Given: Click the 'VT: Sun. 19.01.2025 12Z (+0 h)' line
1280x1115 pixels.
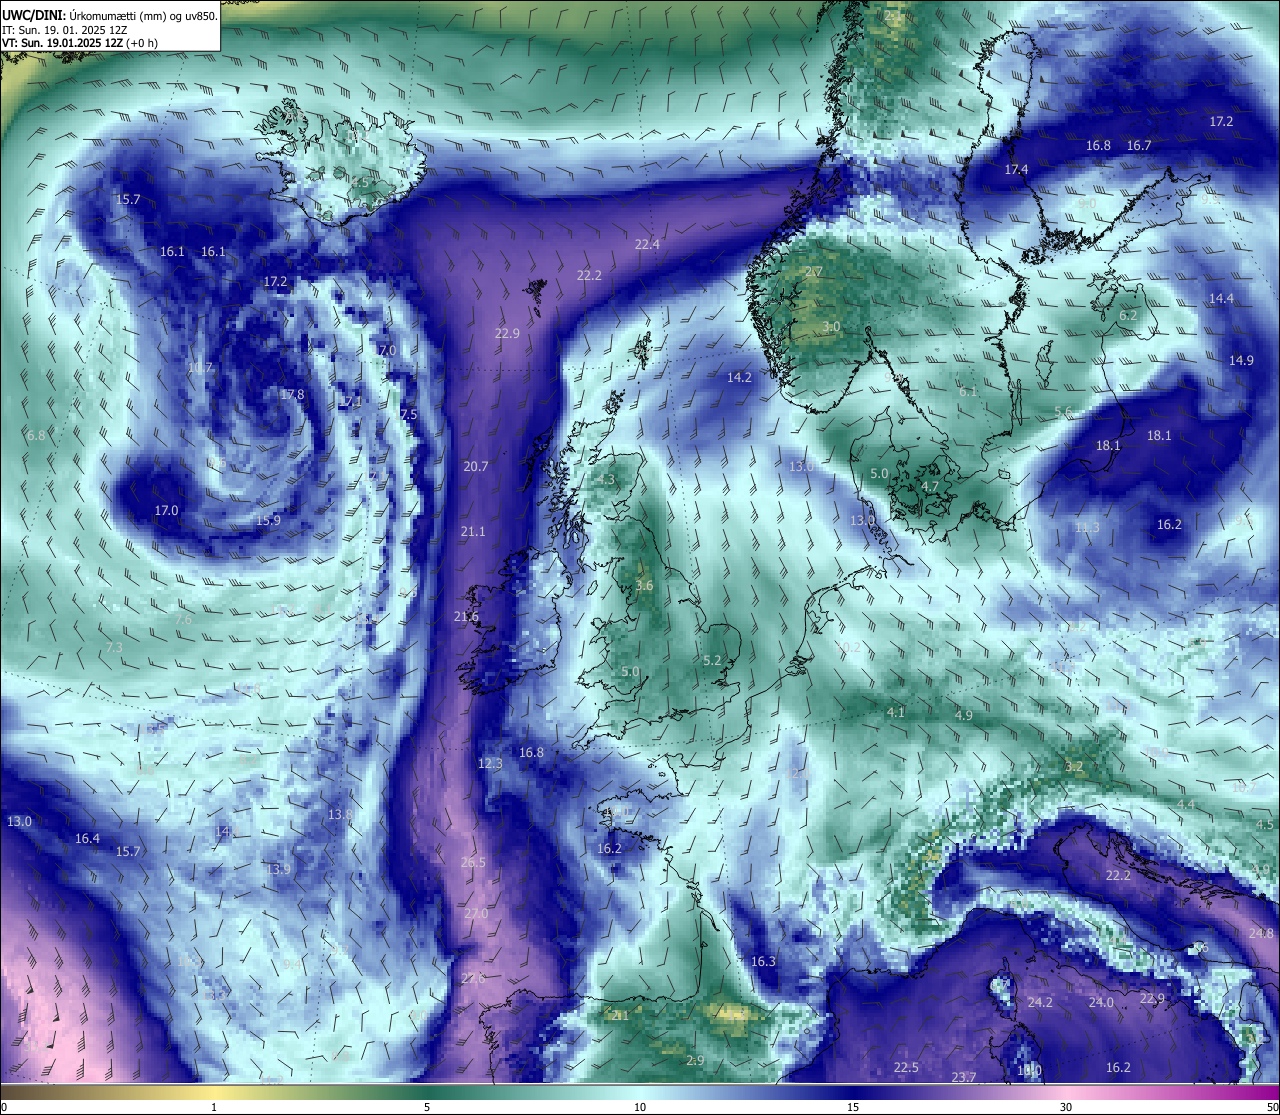Looking at the screenshot, I should click(x=80, y=43).
